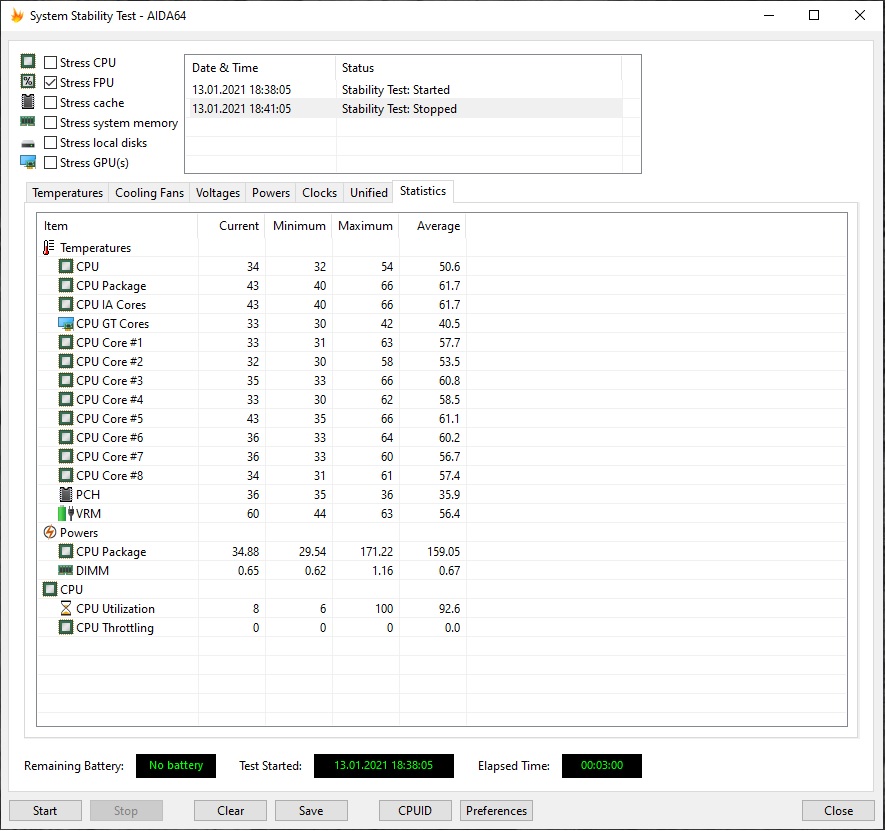Click the chip icon of CPU Core #6 row
This screenshot has width=887, height=831.
[x=66, y=437]
